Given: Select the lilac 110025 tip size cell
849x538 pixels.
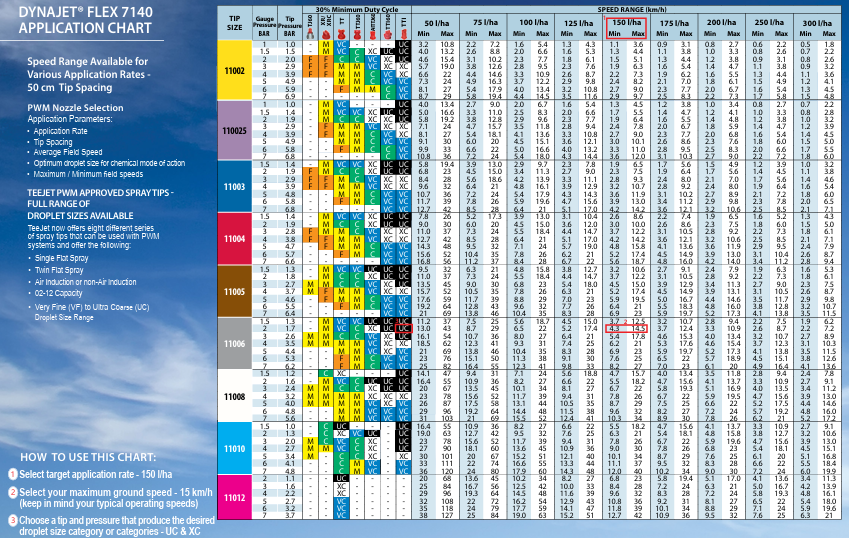Looking at the screenshot, I should pos(234,130).
